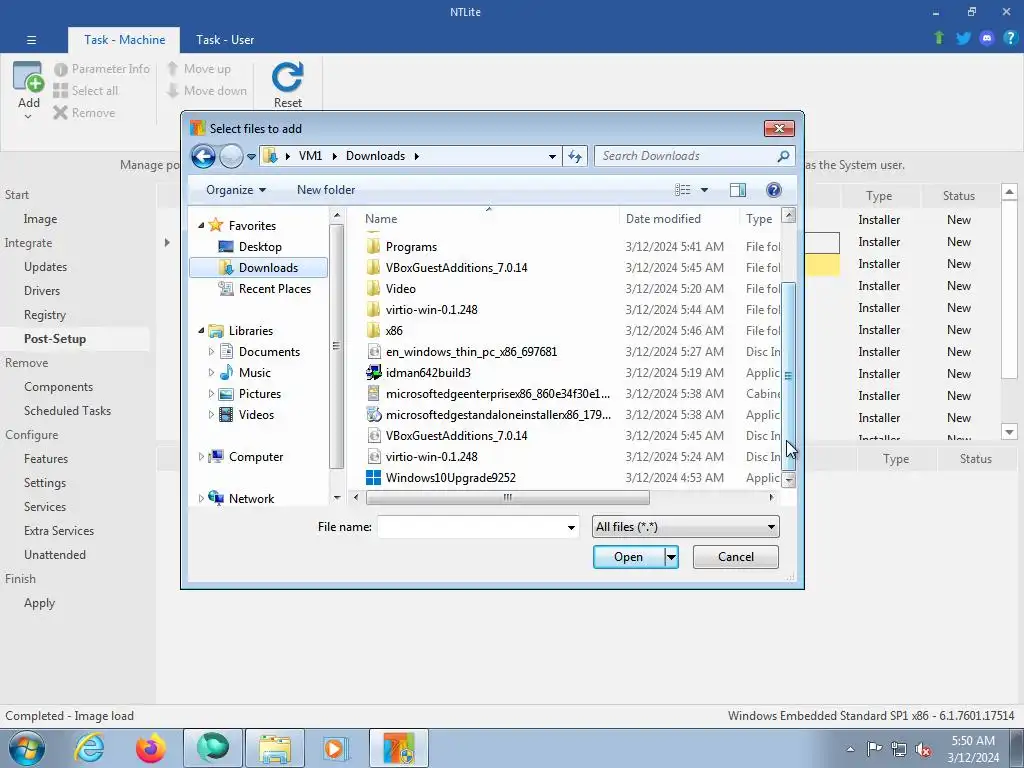The image size is (1024, 768).
Task: Open Firefox from taskbar
Action: click(150, 748)
